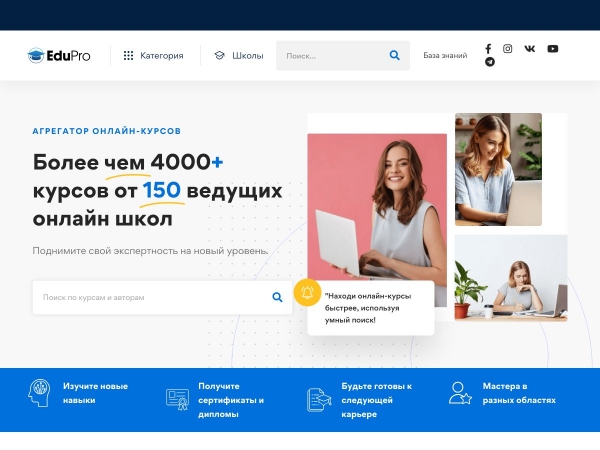
Task: Click the АГРЕГАТОР ОНЛАЙН-КУРСОВ caption
Action: tap(107, 131)
